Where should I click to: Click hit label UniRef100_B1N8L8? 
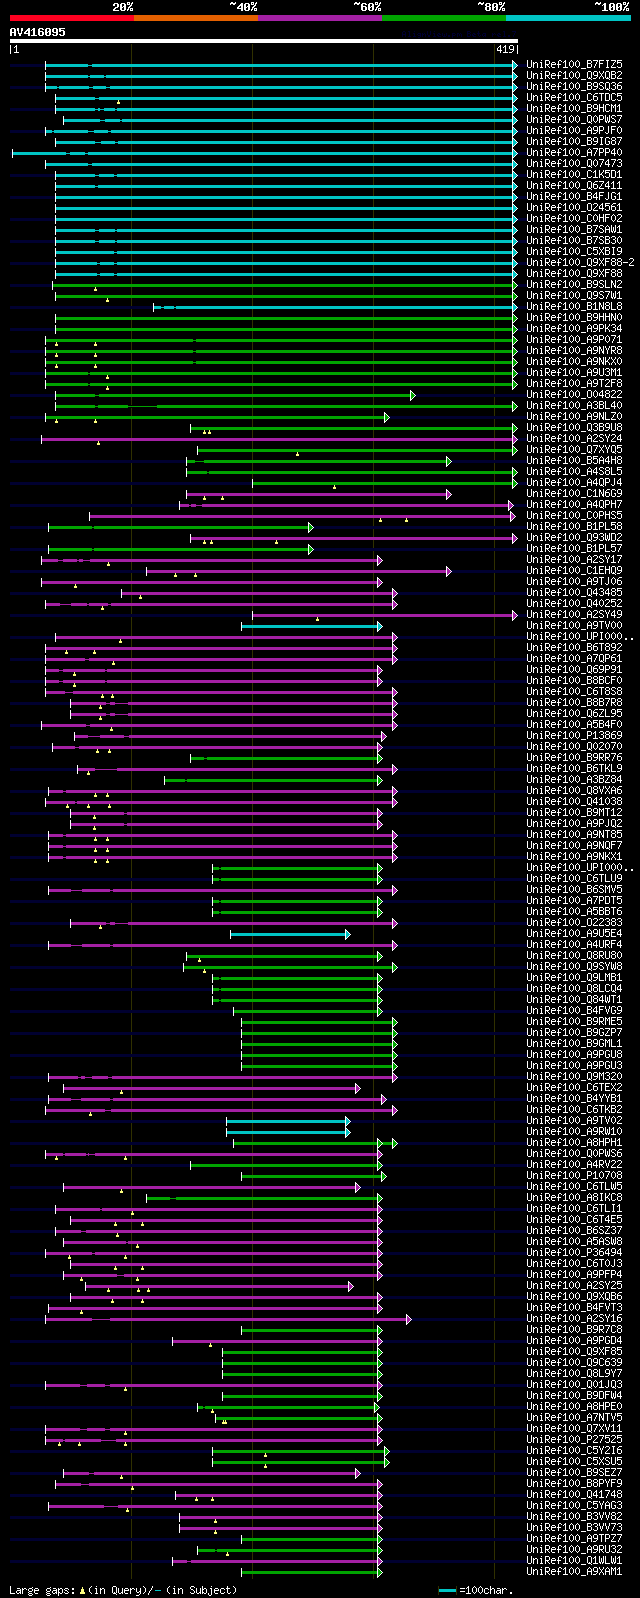[574, 306]
